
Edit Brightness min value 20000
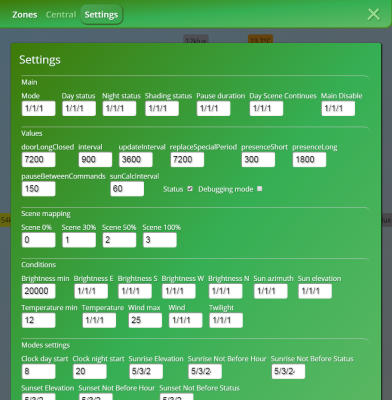(x=38, y=291)
